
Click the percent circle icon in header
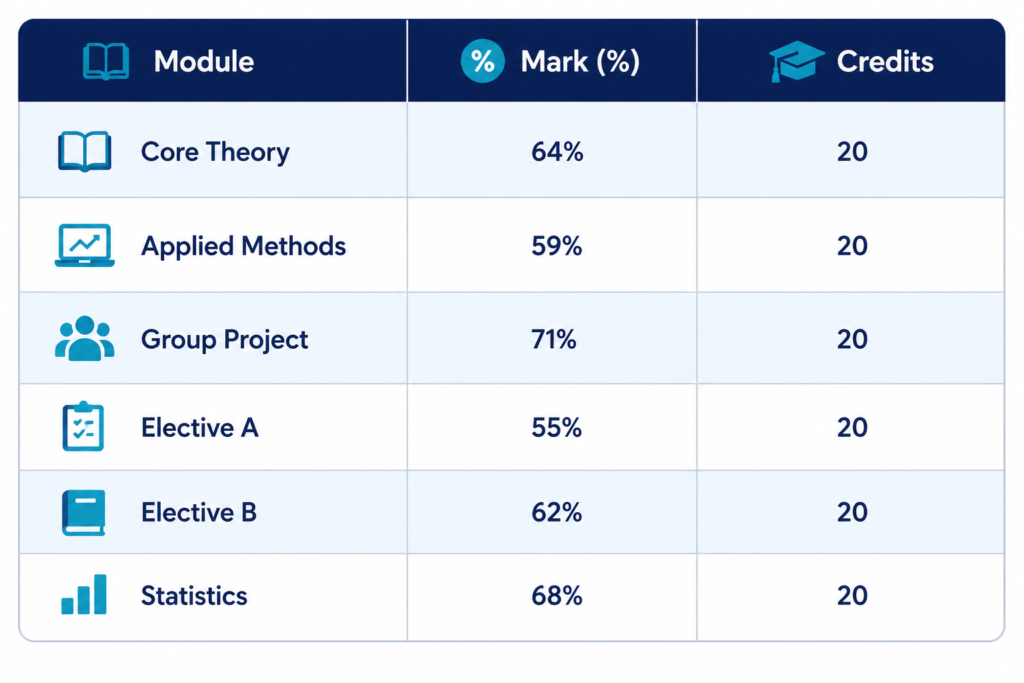tap(483, 61)
